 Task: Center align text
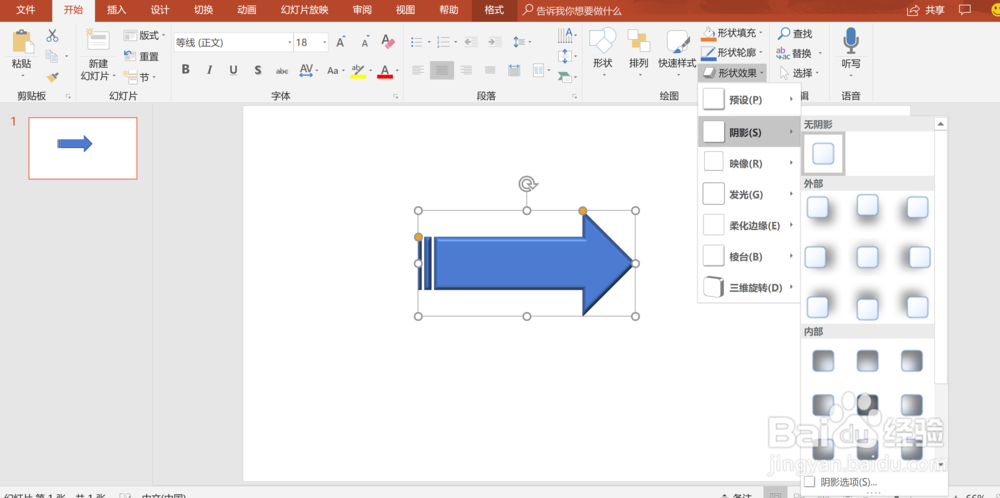442,70
